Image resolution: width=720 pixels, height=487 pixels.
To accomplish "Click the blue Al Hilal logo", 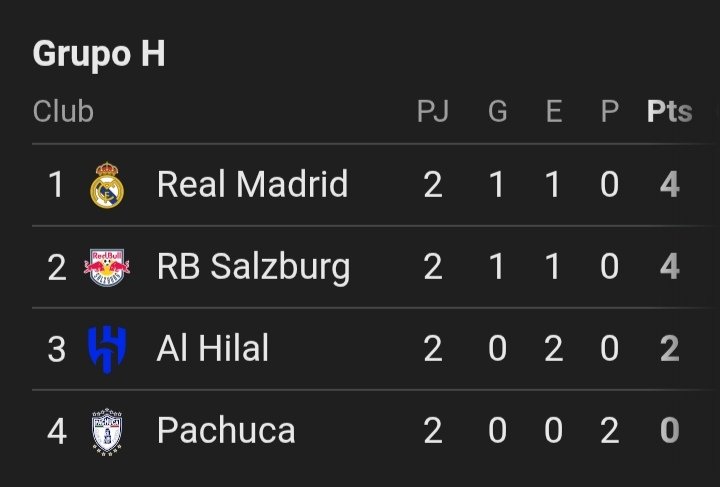I will point(107,349).
